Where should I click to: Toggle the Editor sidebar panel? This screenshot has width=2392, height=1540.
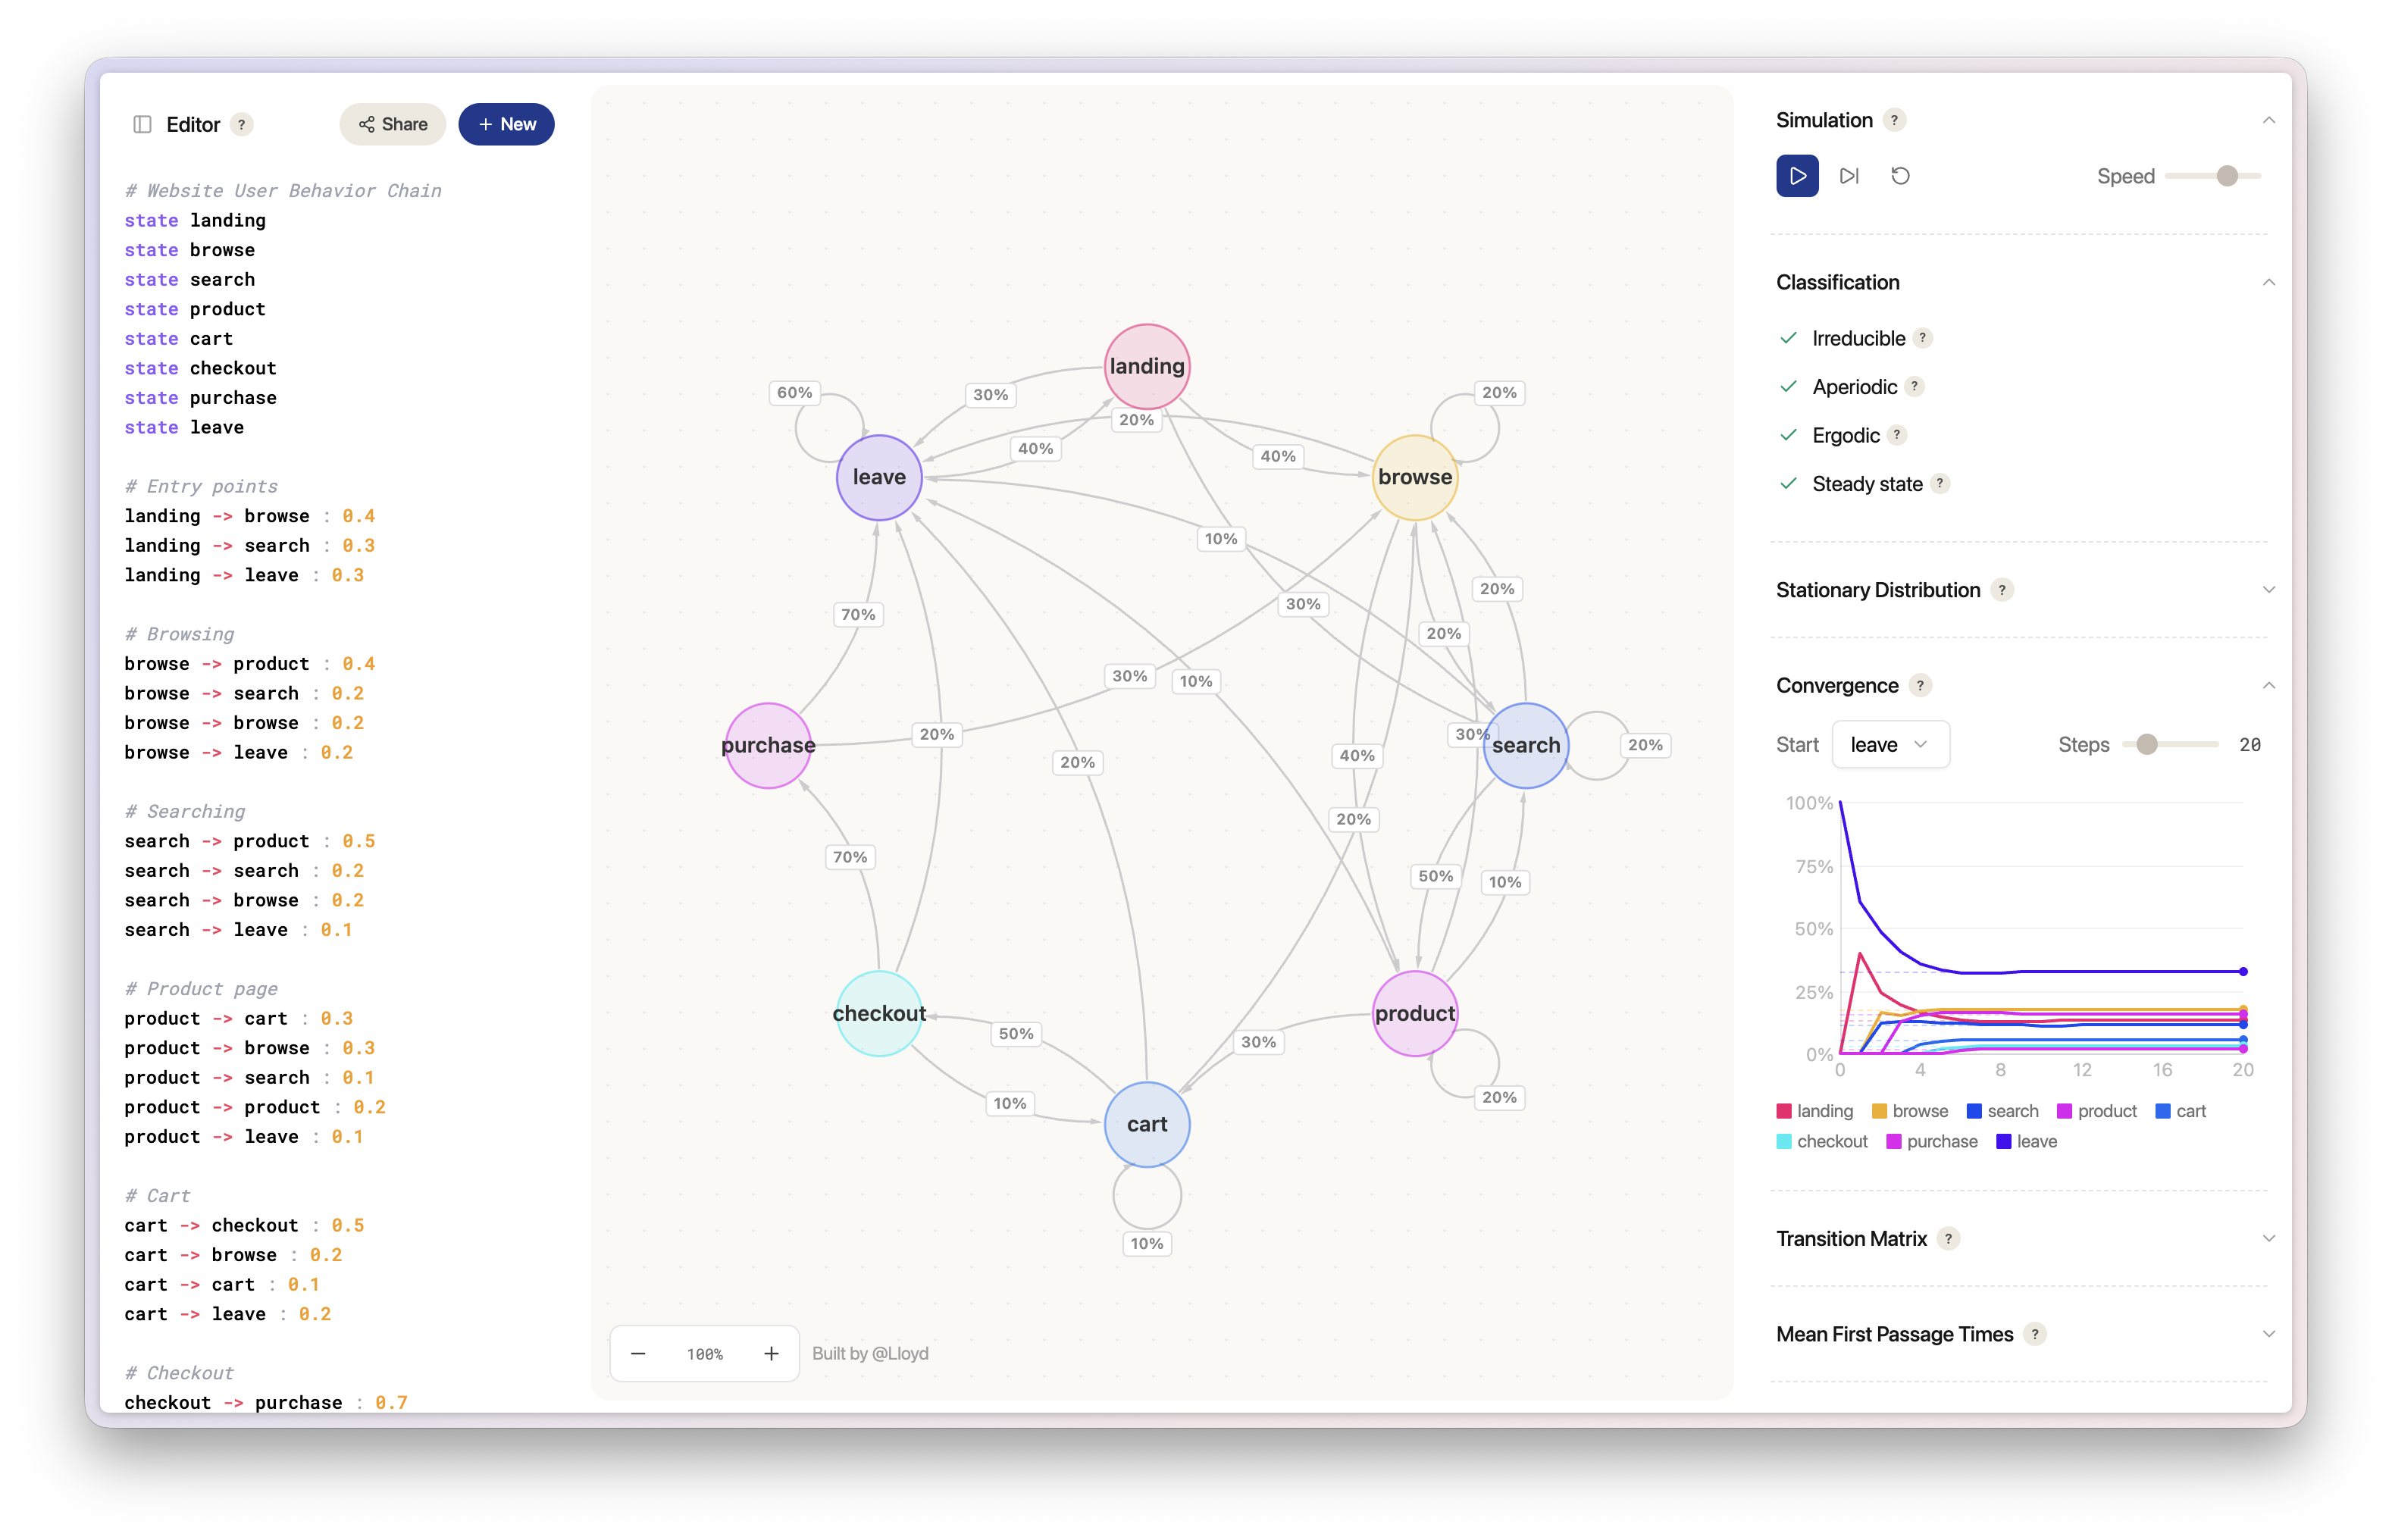coord(142,124)
